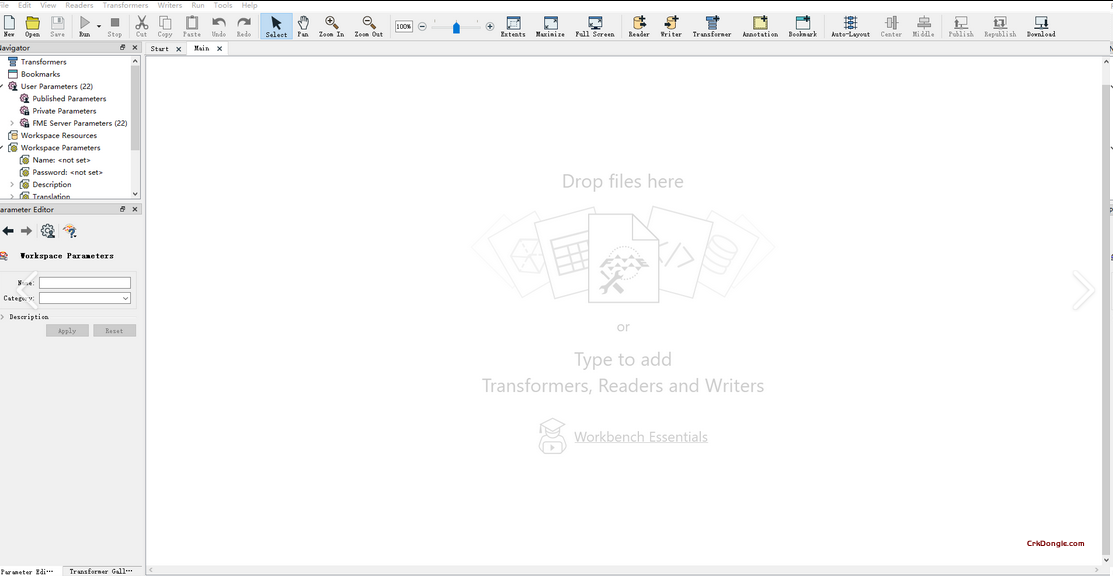Expand the Description item under Workspace Parameters

pos(10,184)
